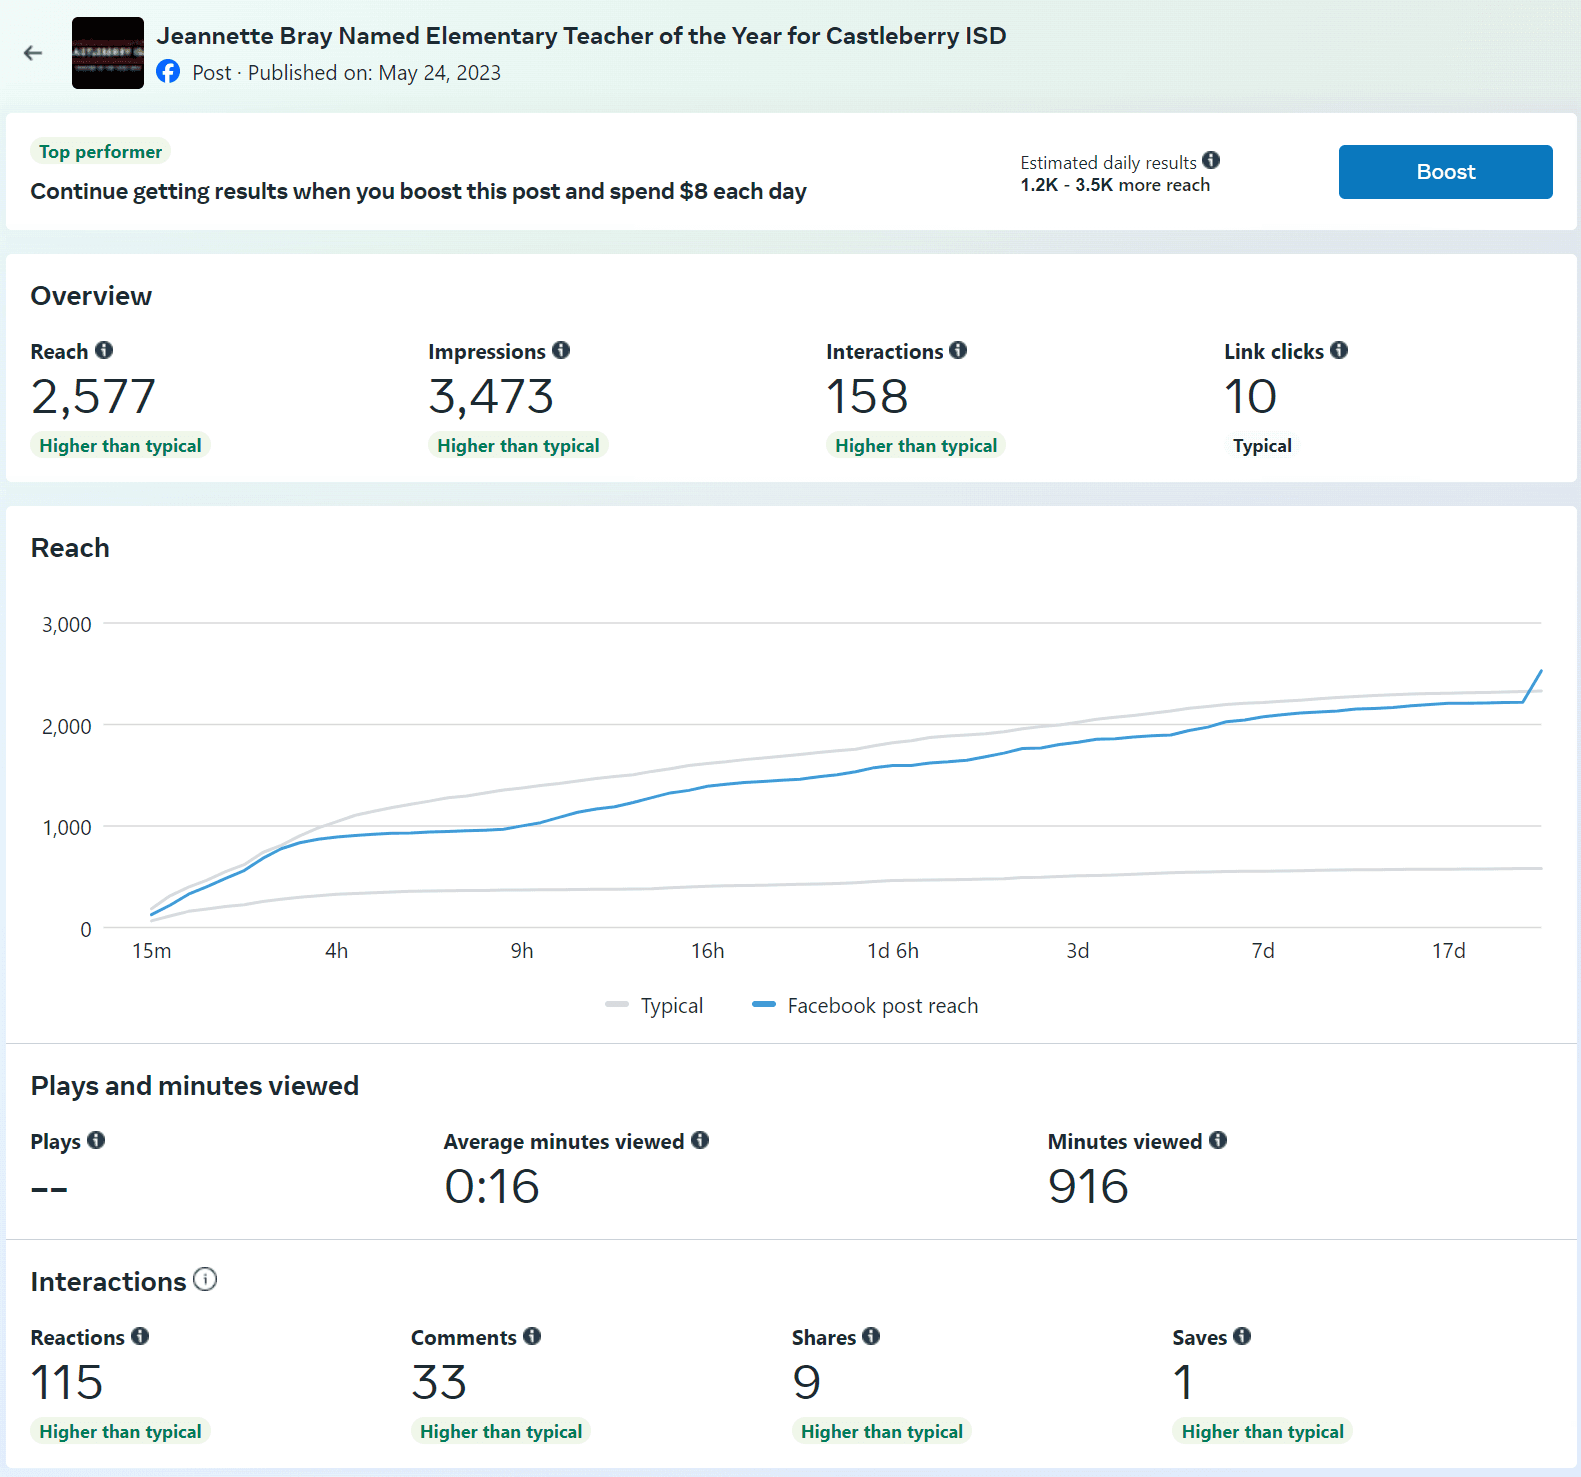Click the Reactions info icon
Viewport: 1581px width, 1477px height.
point(140,1336)
